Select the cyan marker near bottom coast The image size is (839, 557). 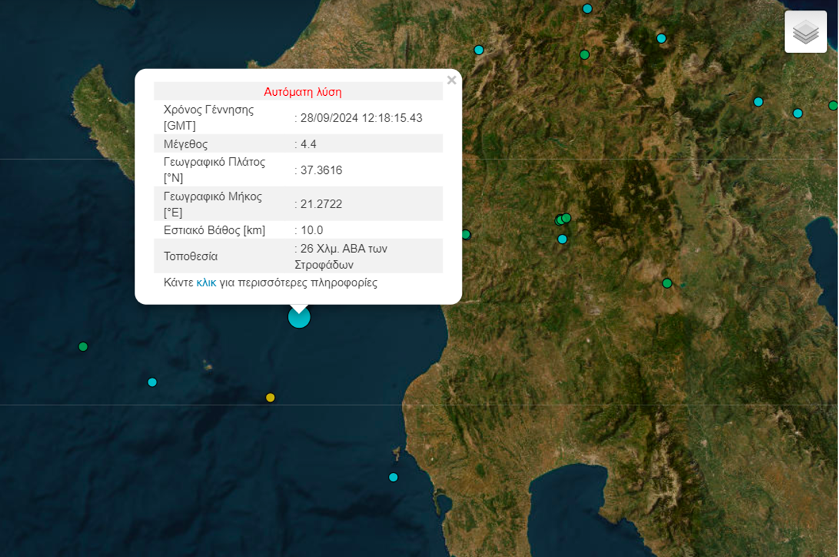(x=393, y=477)
